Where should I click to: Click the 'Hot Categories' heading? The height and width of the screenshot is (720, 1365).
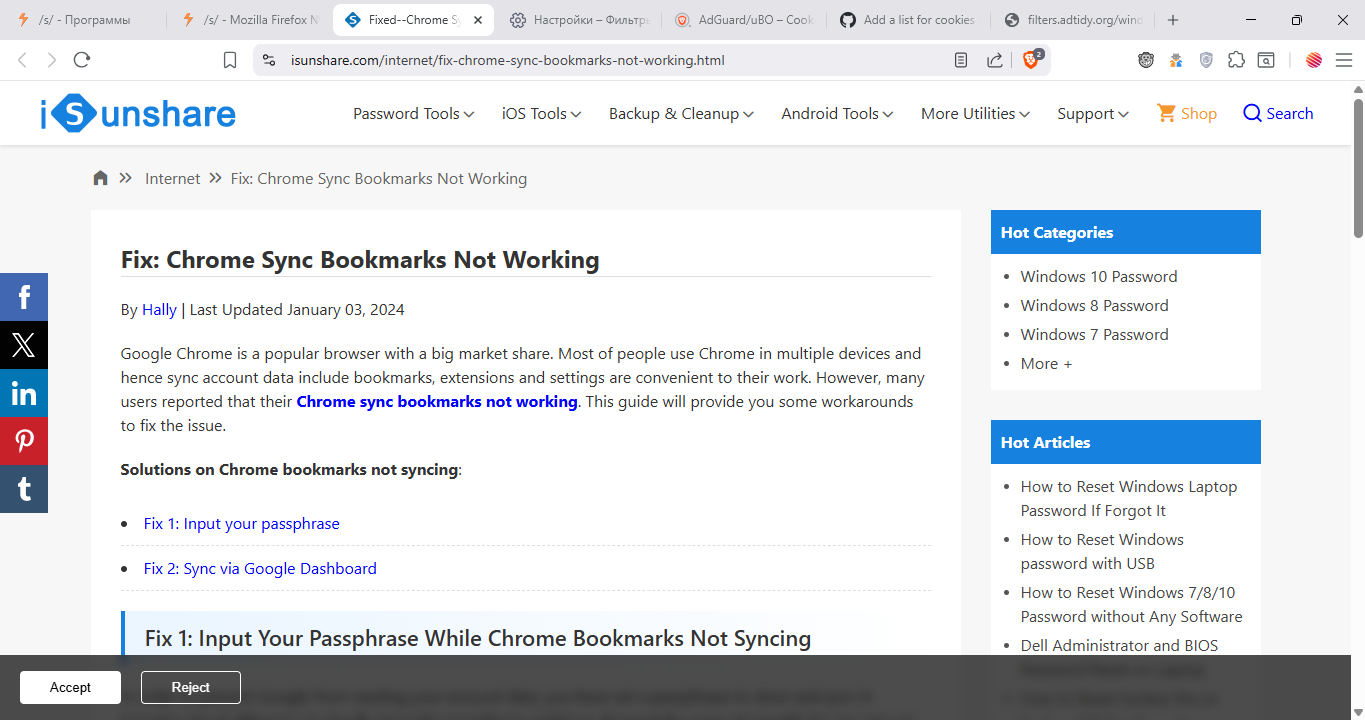1057,233
